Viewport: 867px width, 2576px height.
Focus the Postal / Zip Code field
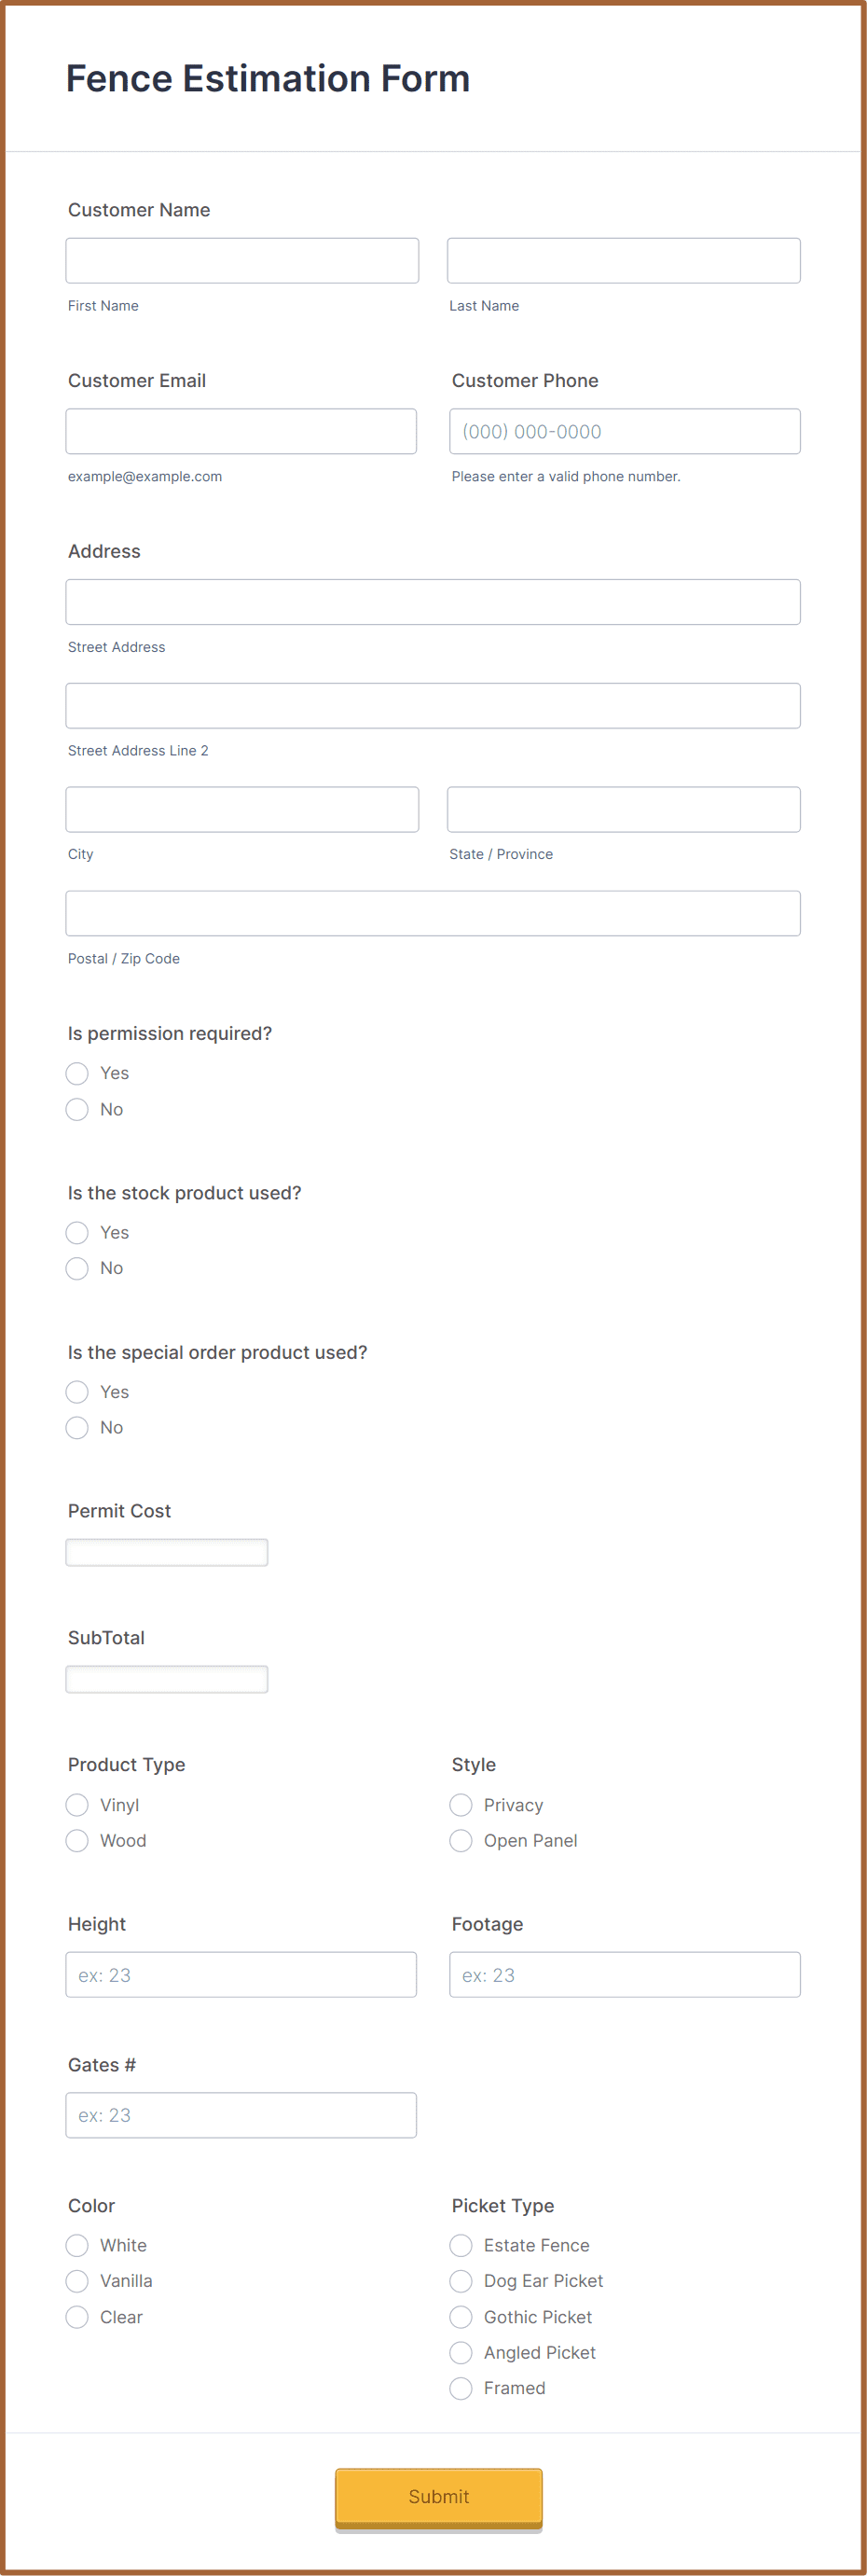coord(433,913)
